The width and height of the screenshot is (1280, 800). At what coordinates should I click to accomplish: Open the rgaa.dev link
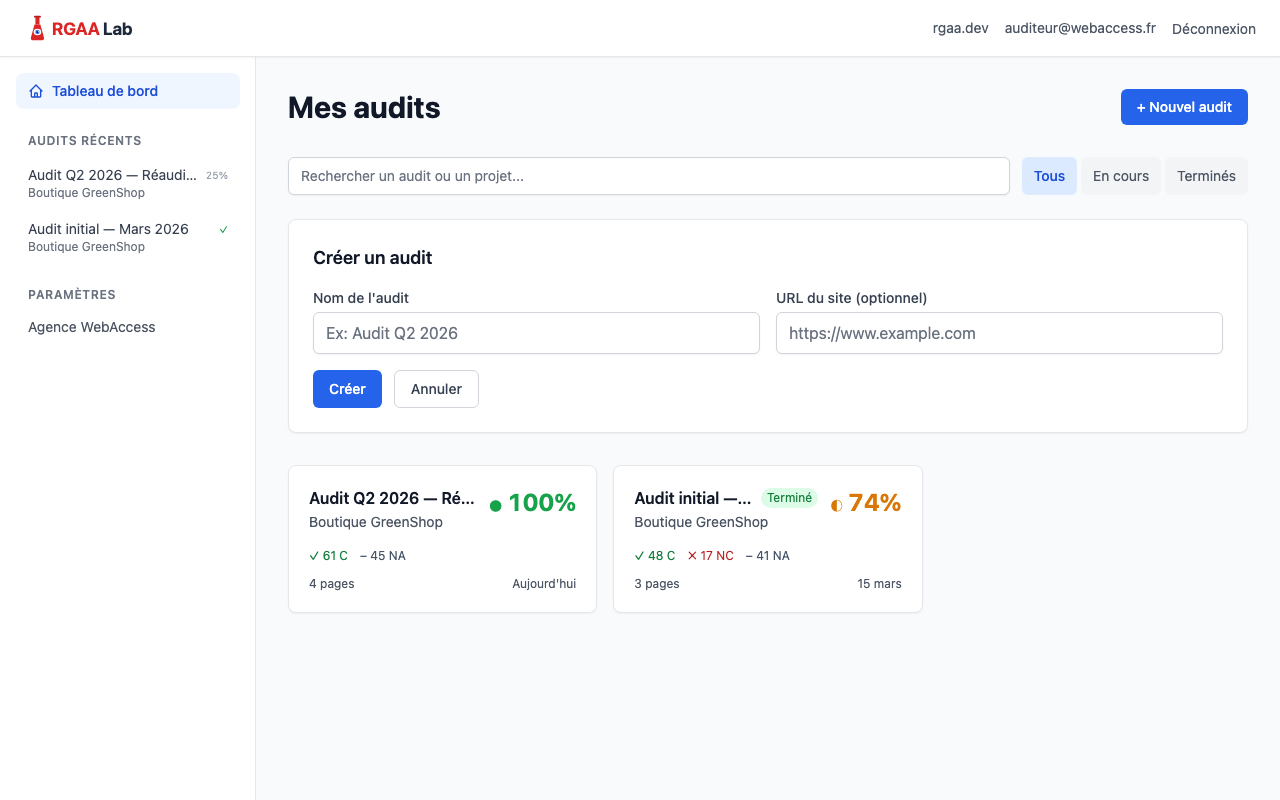(960, 28)
